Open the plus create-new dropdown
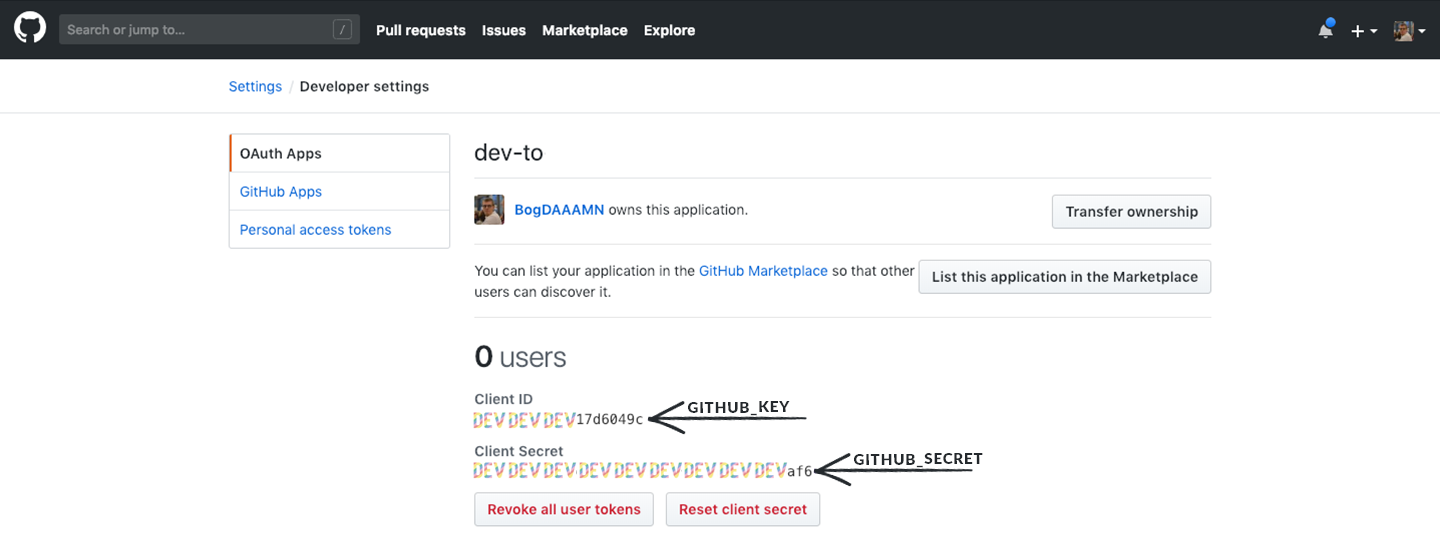The image size is (1440, 543). pos(1364,31)
